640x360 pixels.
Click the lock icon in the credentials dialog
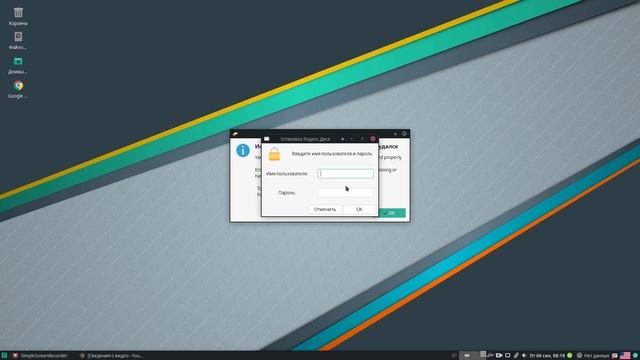(274, 154)
